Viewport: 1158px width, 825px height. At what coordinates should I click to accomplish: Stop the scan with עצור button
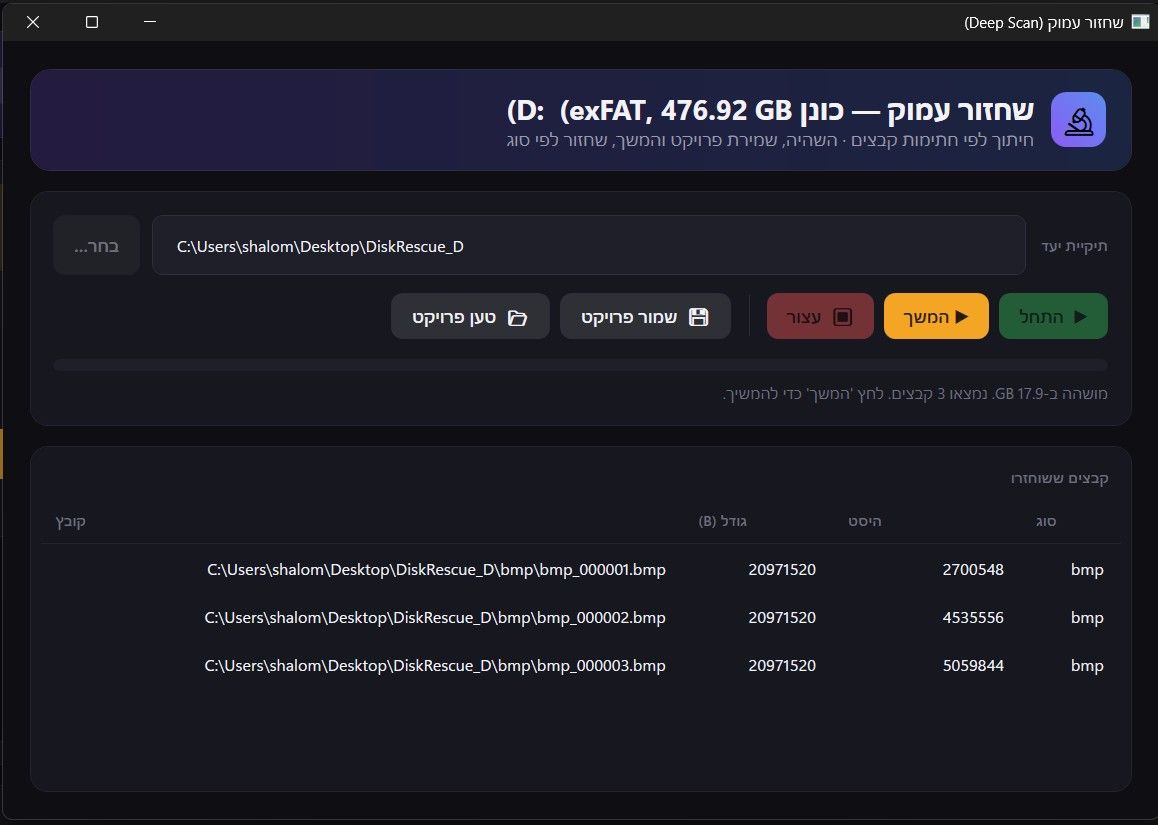(x=820, y=316)
